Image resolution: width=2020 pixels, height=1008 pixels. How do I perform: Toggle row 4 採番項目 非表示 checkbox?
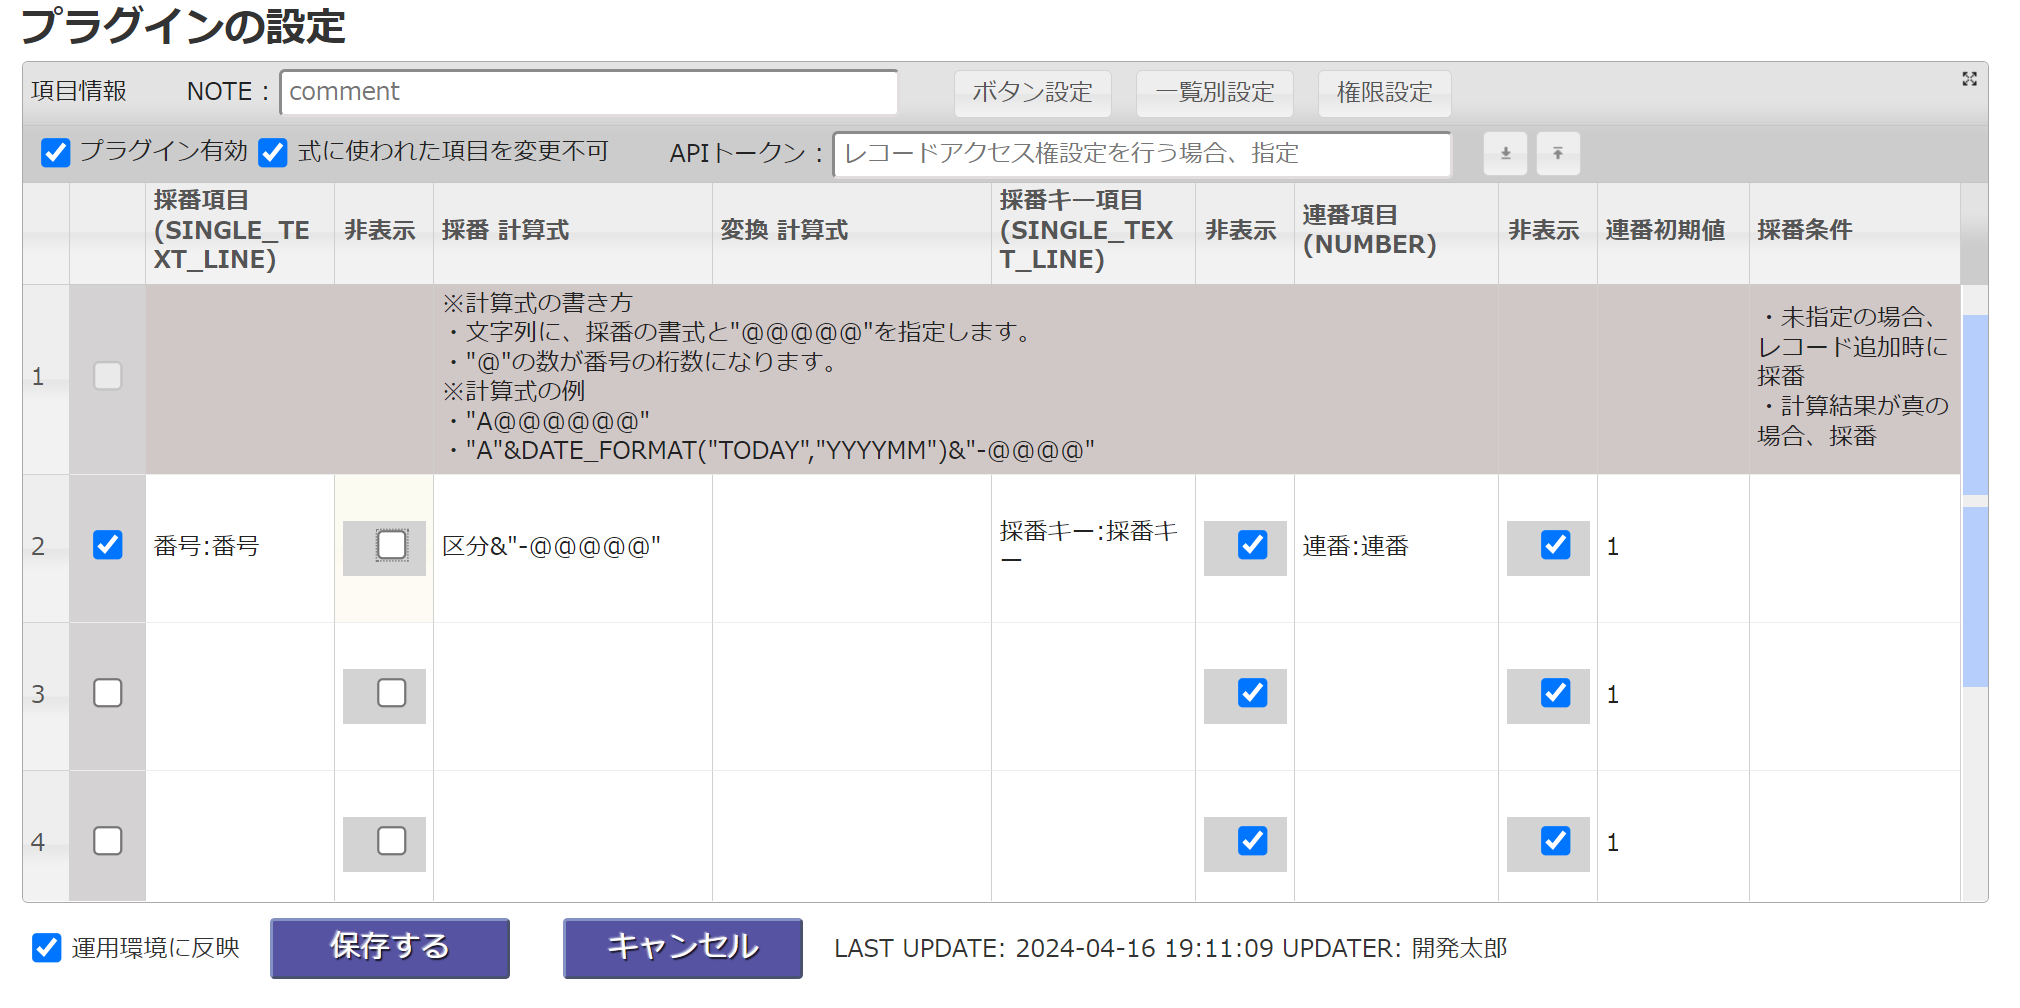(392, 841)
